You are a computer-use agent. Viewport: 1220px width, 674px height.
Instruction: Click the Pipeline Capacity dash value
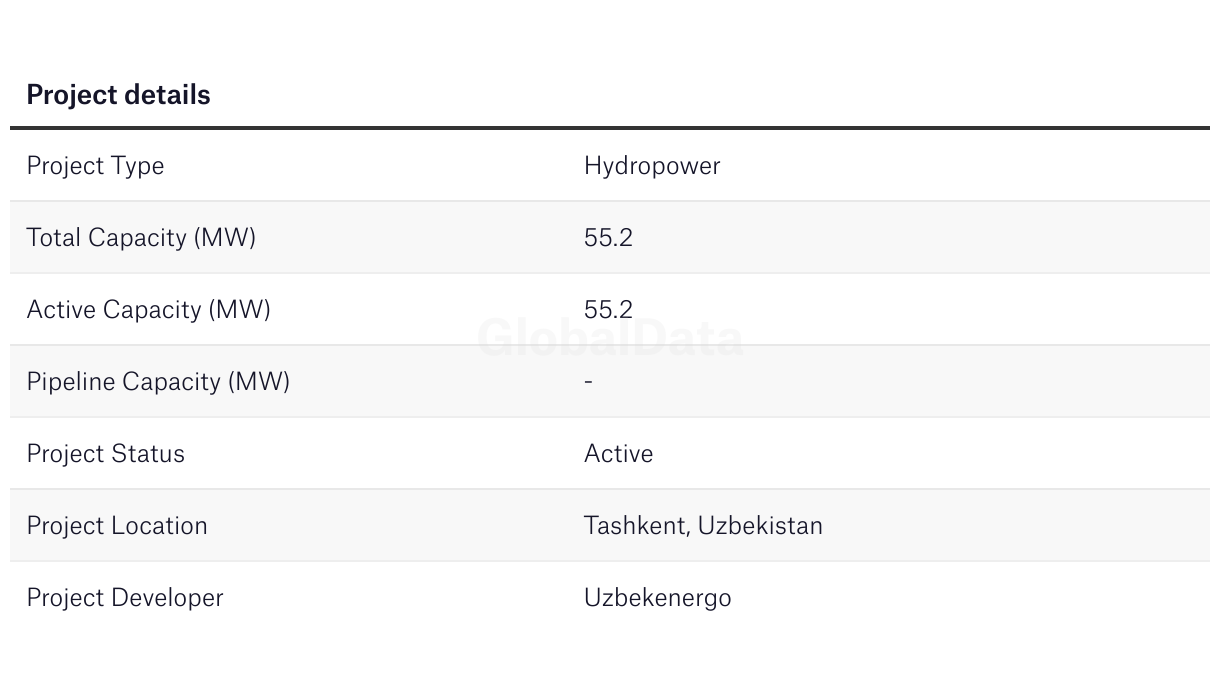(x=588, y=382)
